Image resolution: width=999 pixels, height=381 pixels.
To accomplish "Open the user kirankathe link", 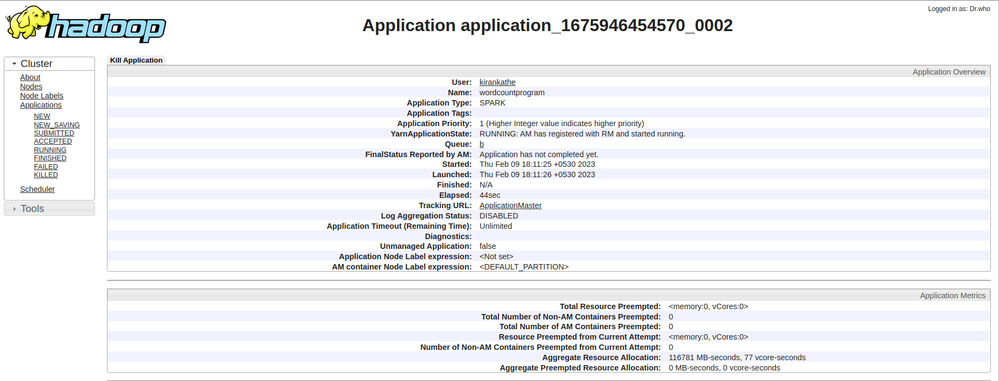I will click(498, 82).
